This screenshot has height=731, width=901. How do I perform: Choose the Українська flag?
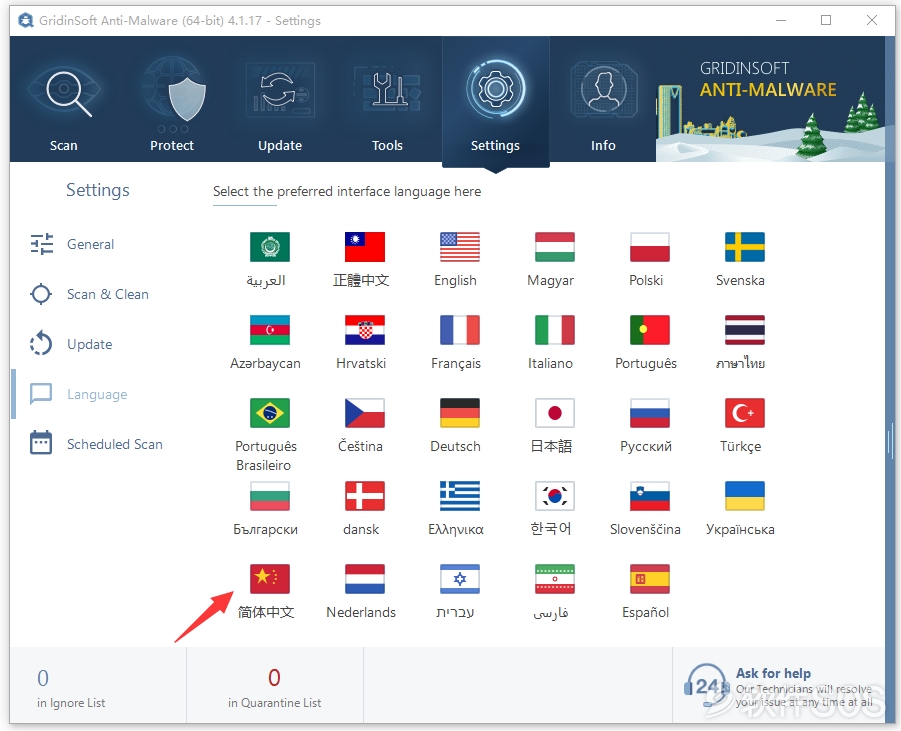(745, 496)
